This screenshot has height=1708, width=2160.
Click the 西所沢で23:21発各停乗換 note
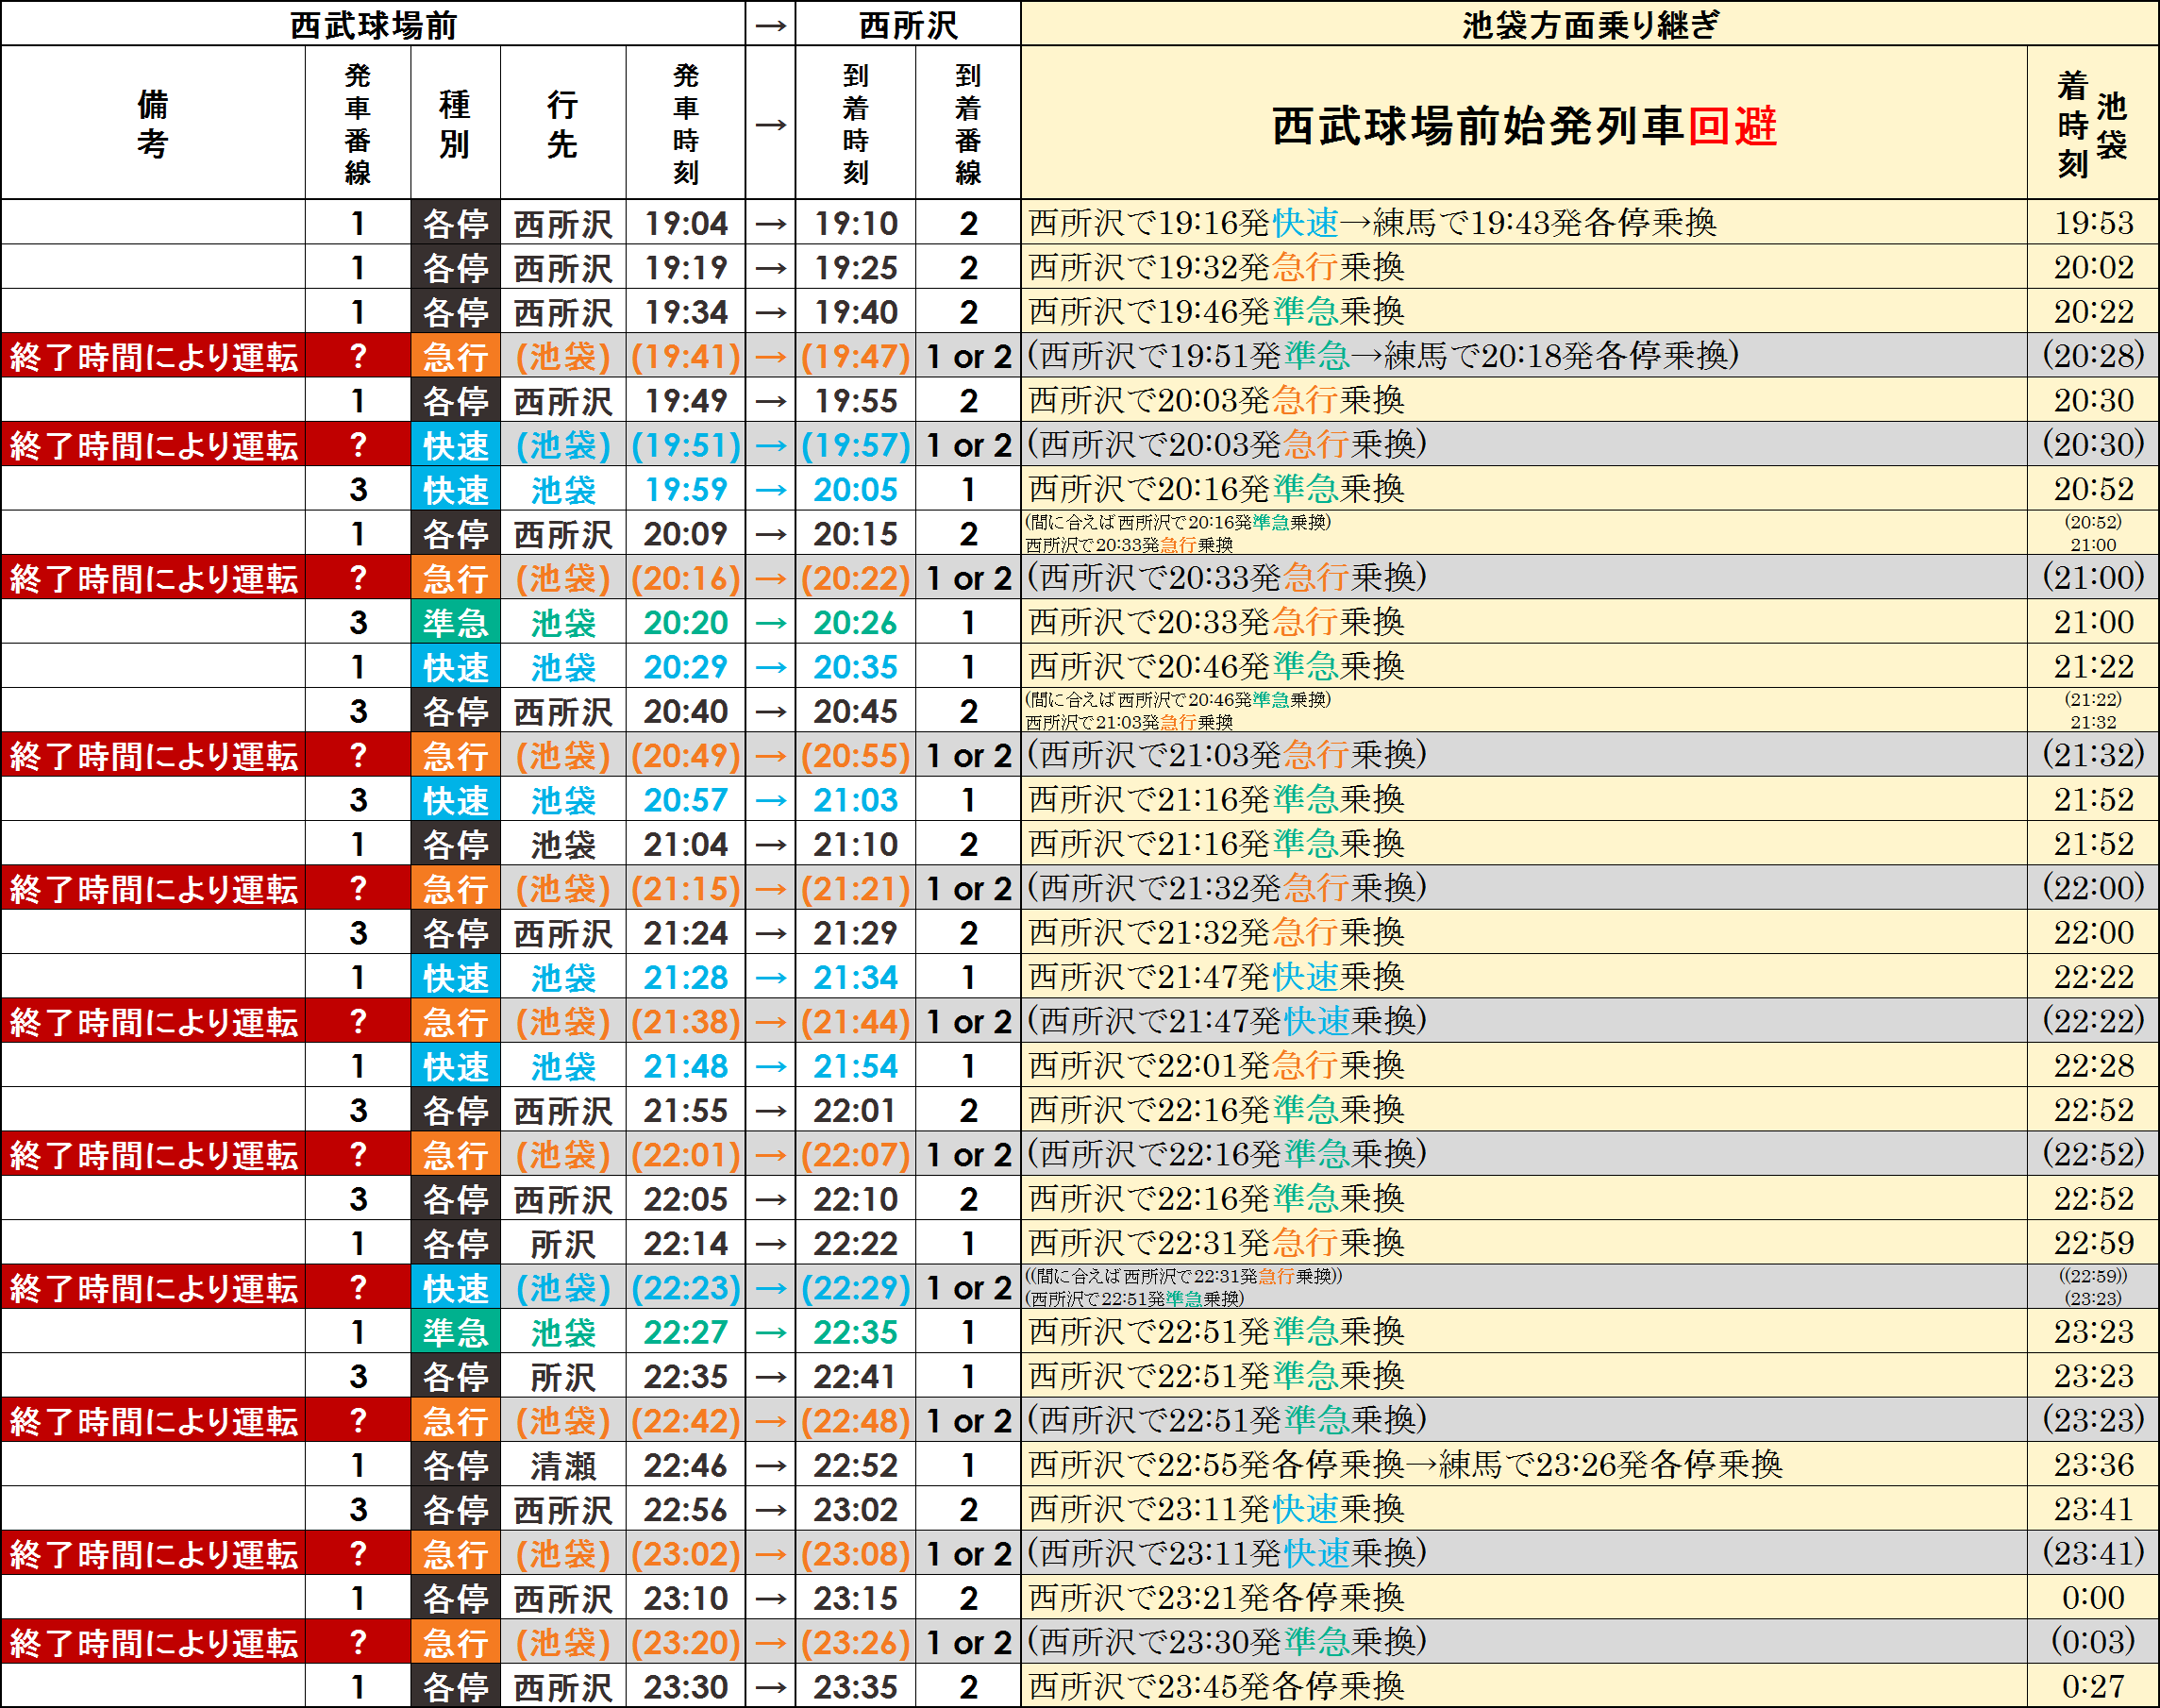click(1216, 1597)
